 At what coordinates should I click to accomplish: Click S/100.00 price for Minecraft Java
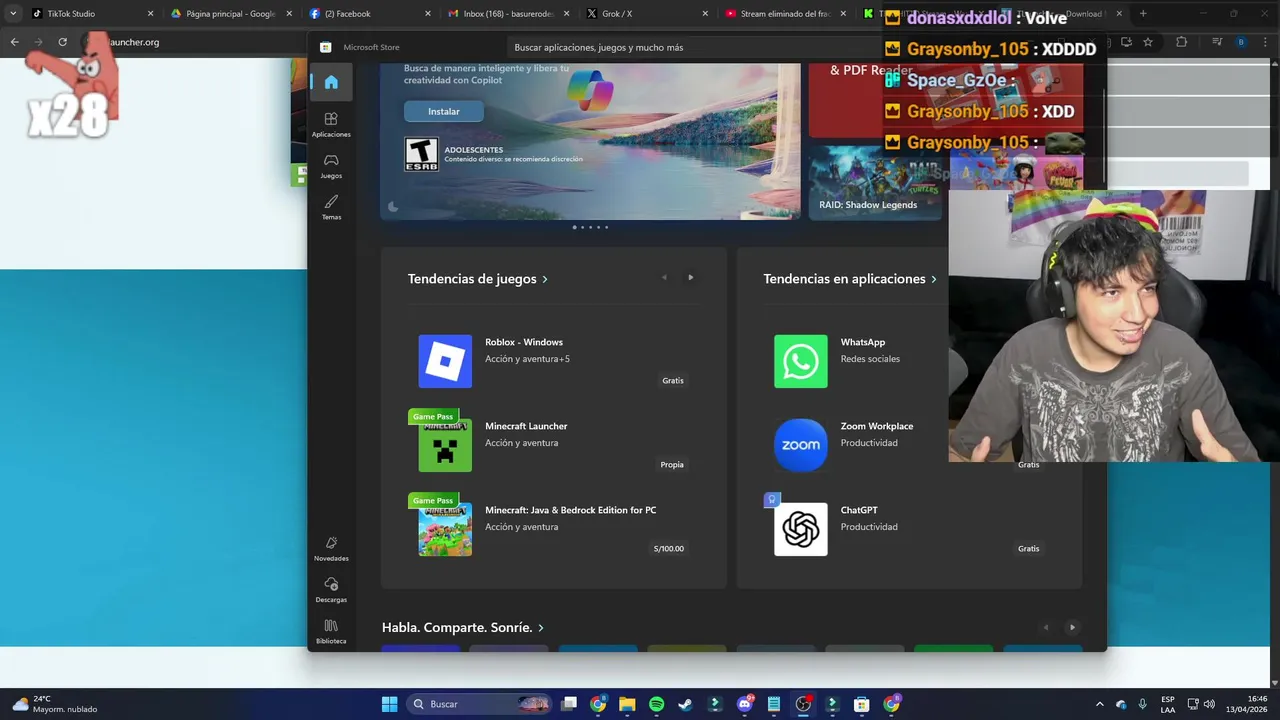click(x=669, y=549)
